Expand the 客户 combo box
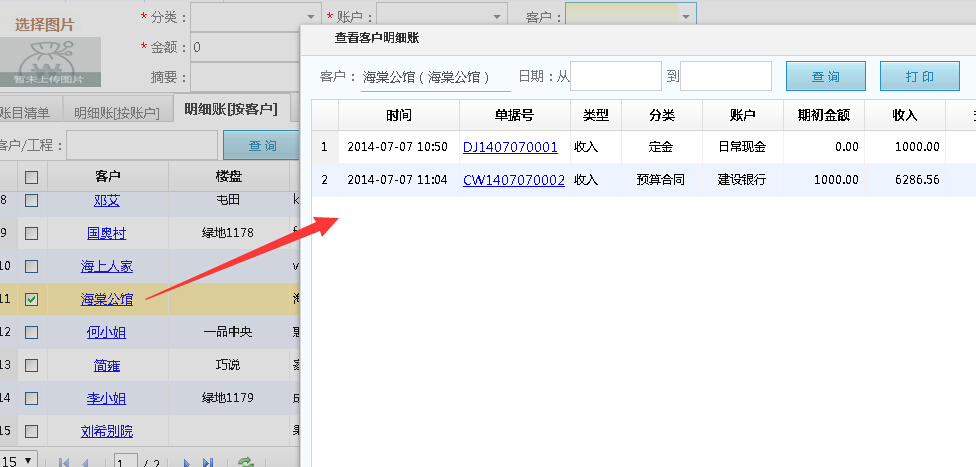The height and width of the screenshot is (467, 976). pyautogui.click(x=685, y=17)
